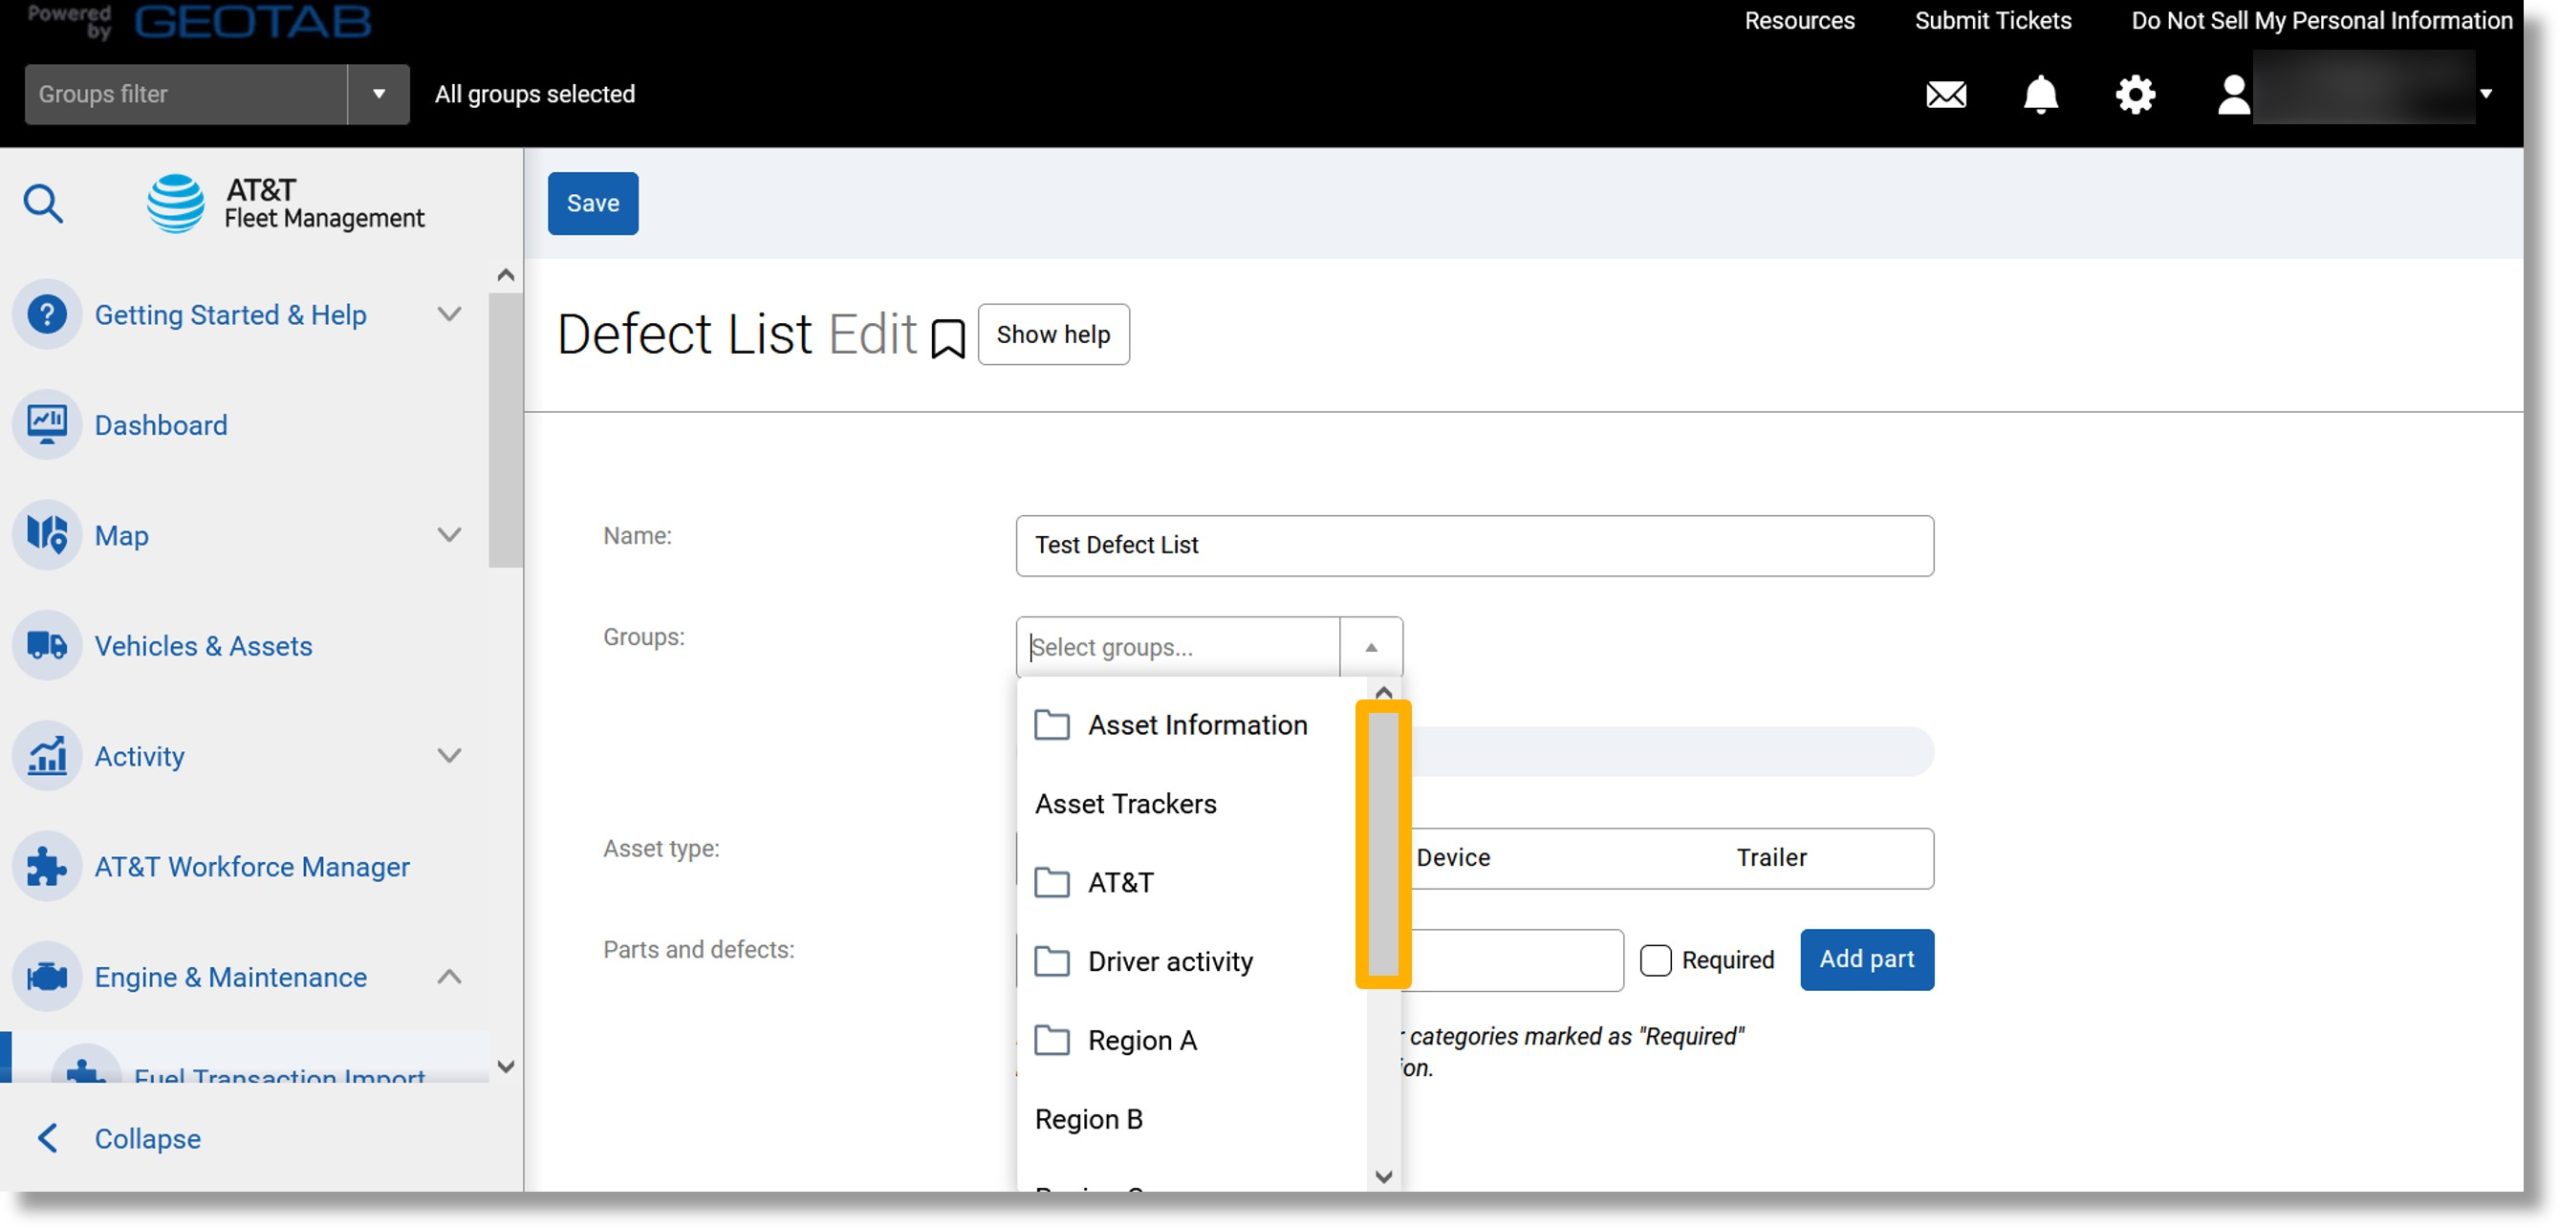Click Add part button
The height and width of the screenshot is (1228, 2560).
point(1866,959)
